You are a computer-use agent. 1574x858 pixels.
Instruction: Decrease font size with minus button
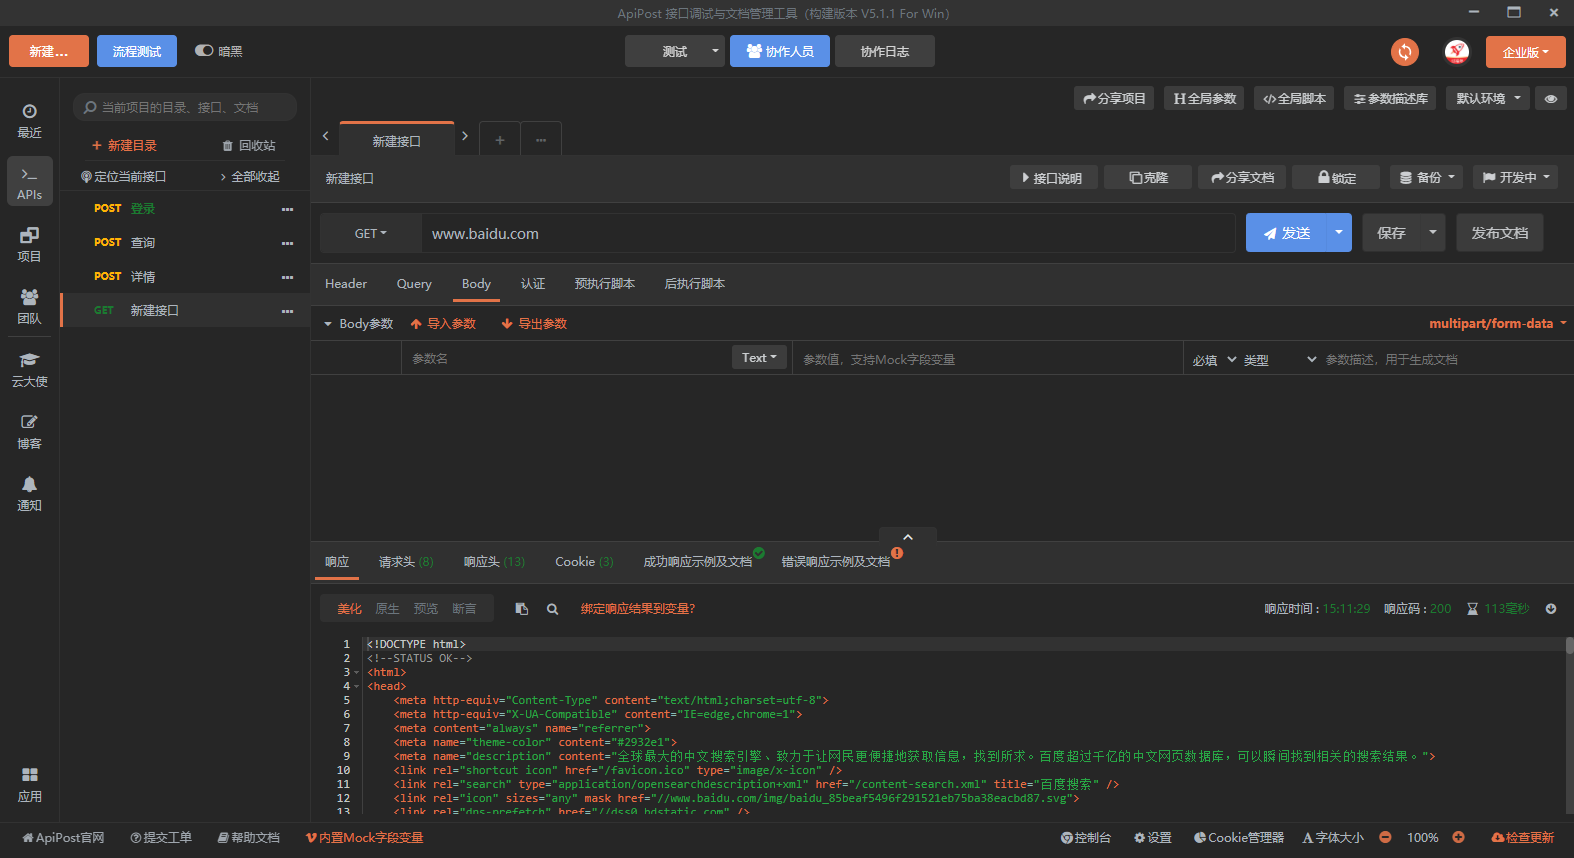click(x=1385, y=838)
